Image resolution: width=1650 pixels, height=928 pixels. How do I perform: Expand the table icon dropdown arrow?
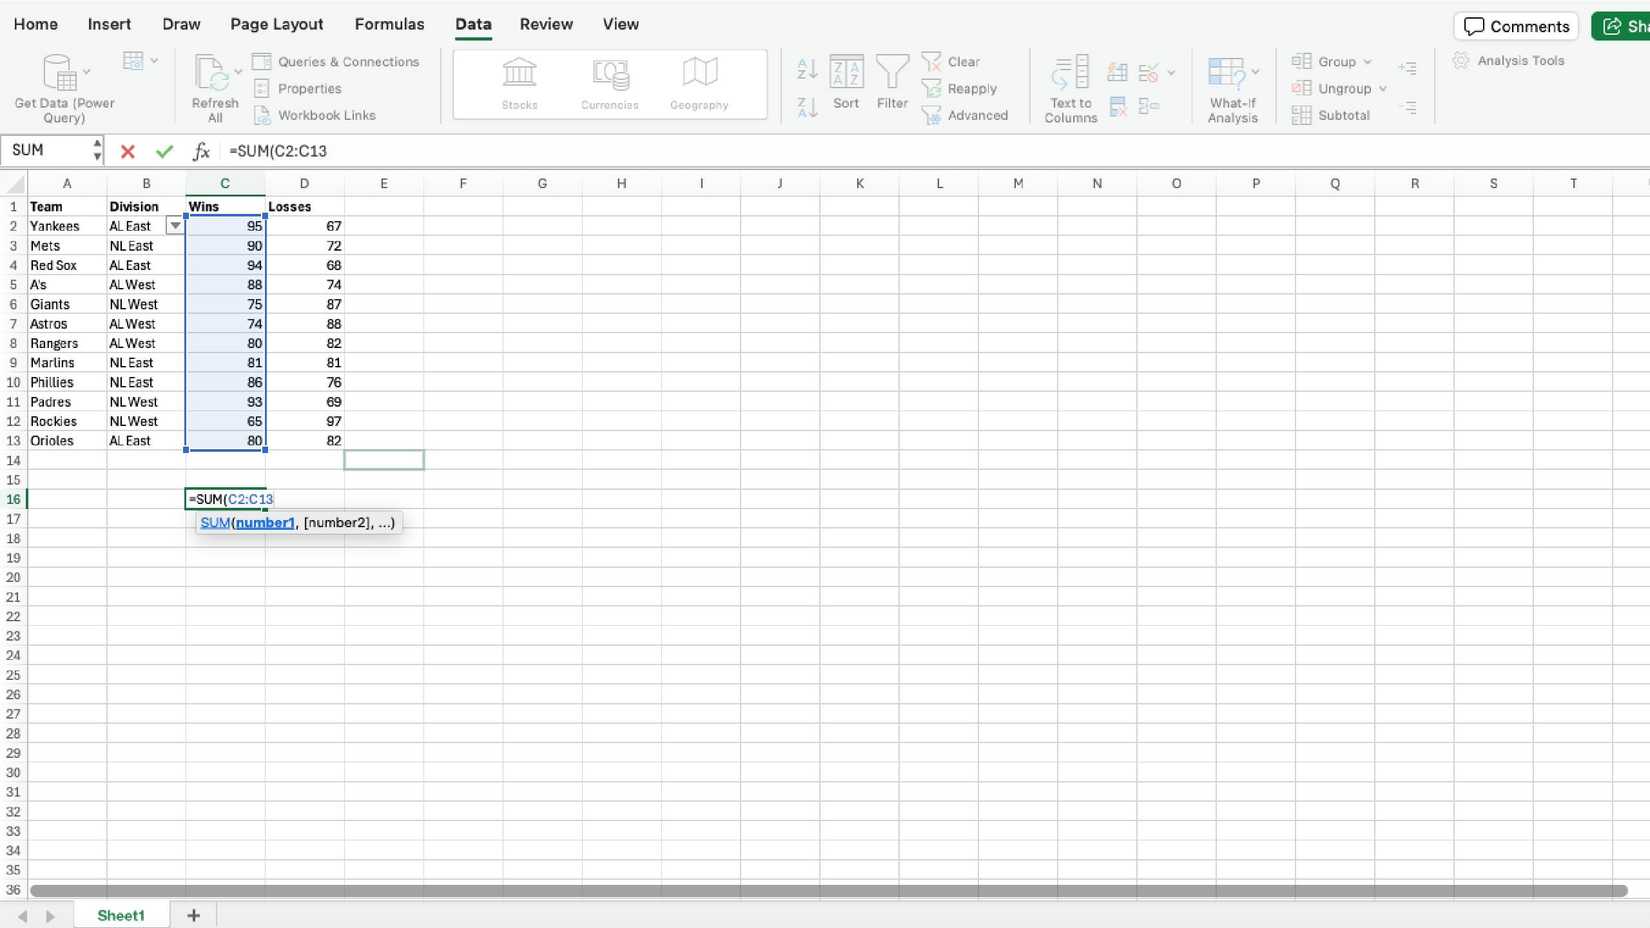pos(155,61)
